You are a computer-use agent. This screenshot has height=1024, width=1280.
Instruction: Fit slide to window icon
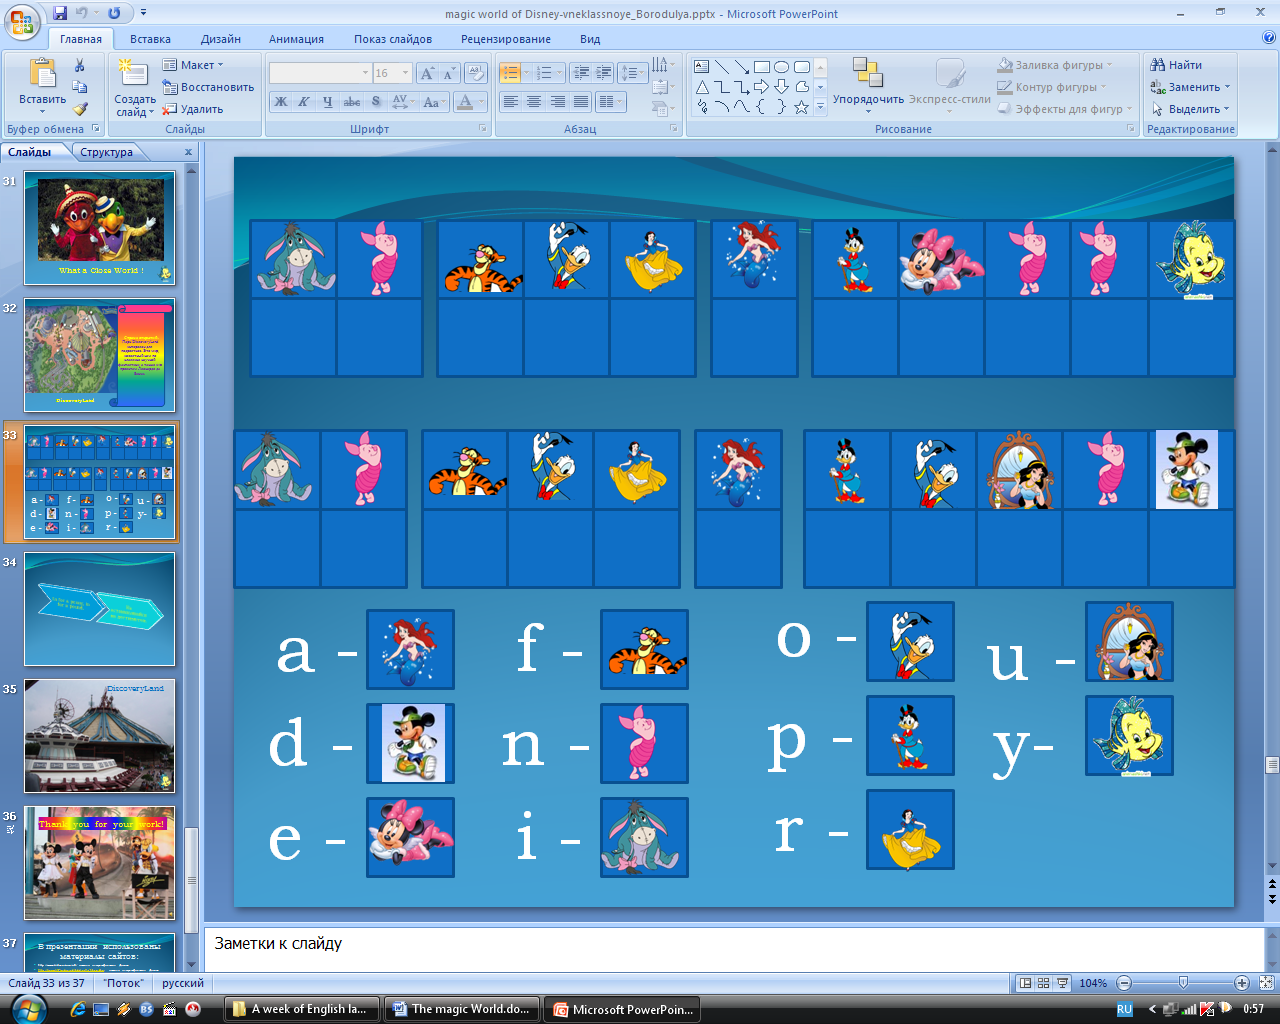1267,983
